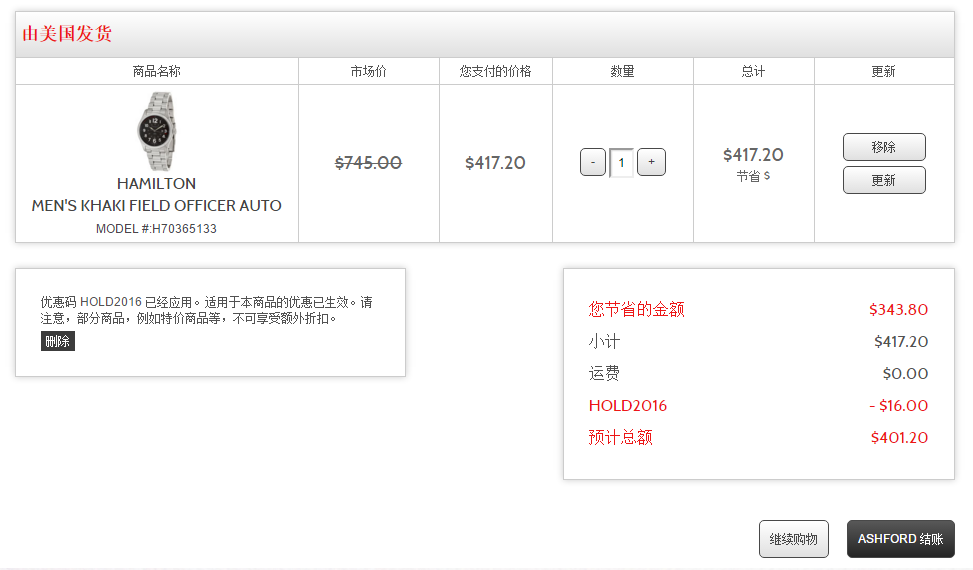
Task: Select the 更新 column header
Action: coord(884,71)
